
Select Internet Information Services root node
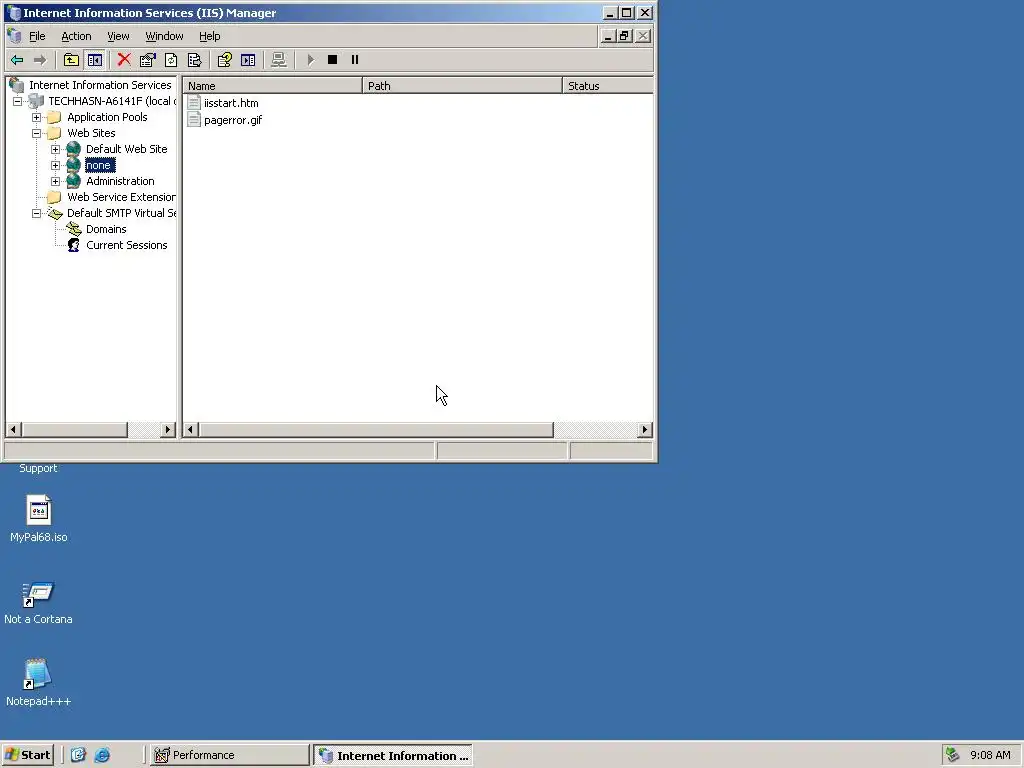[100, 85]
